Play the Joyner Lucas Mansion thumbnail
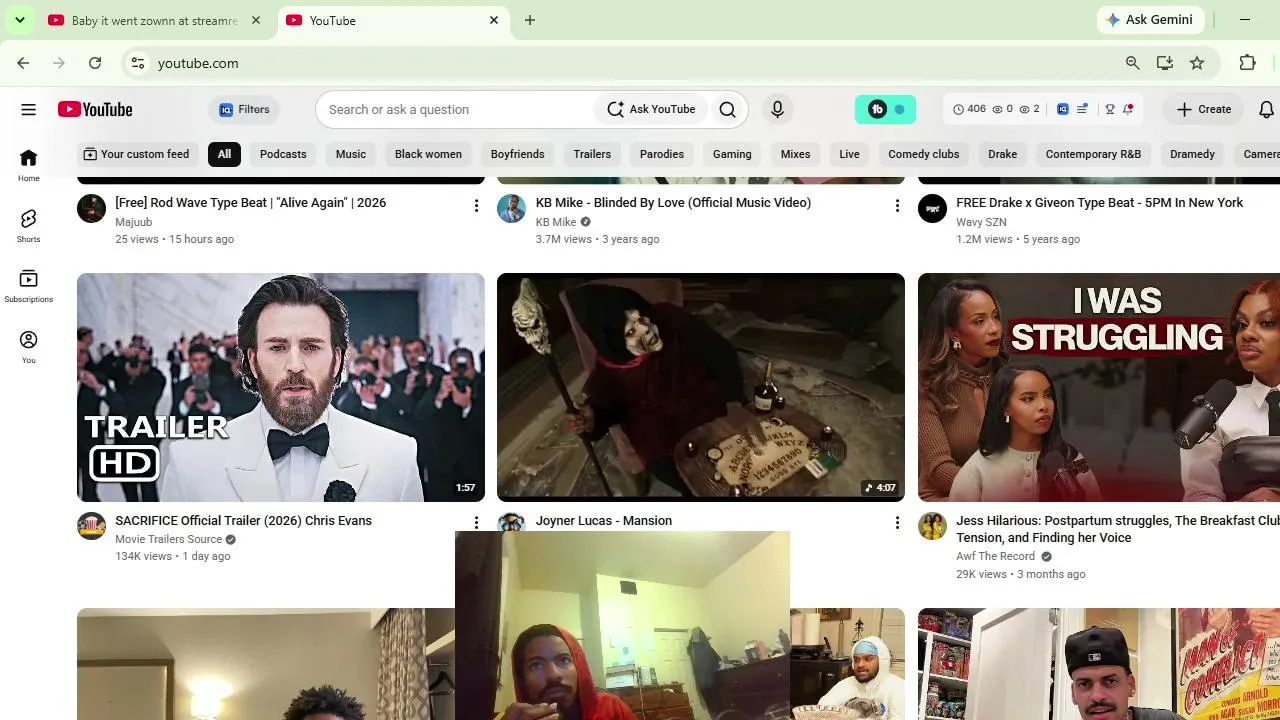Screen dimensions: 1280x720 point(701,387)
